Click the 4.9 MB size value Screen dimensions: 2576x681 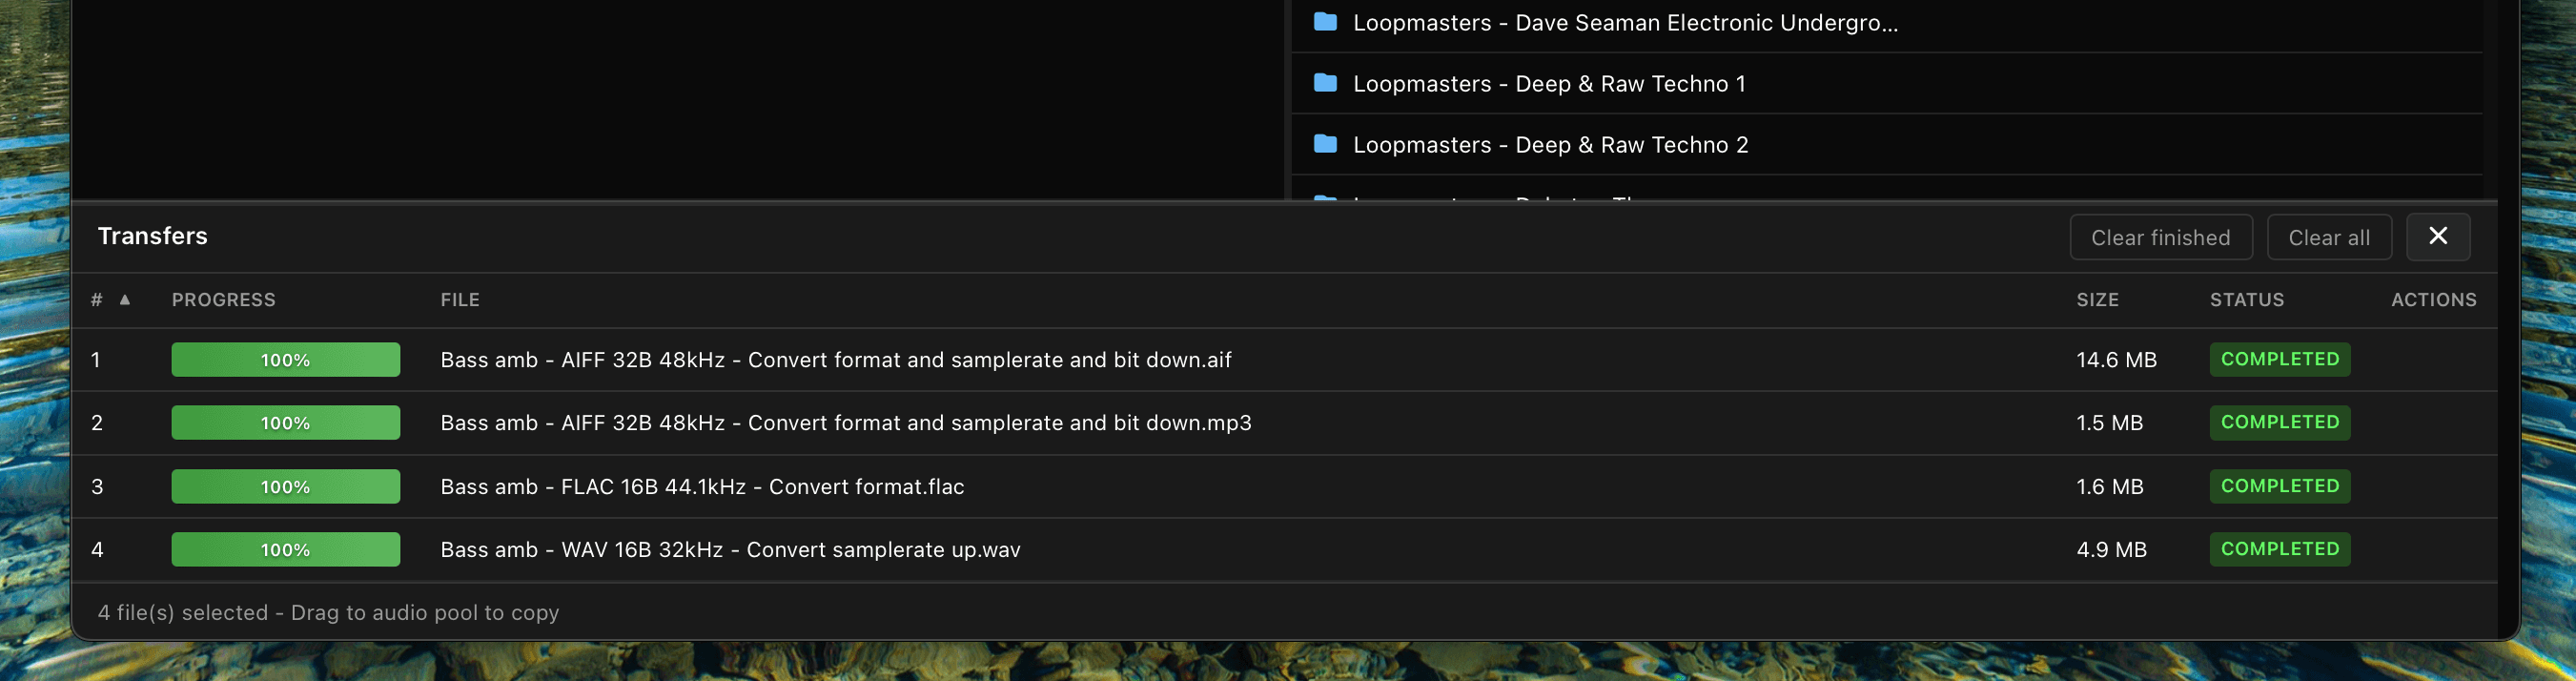2111,550
